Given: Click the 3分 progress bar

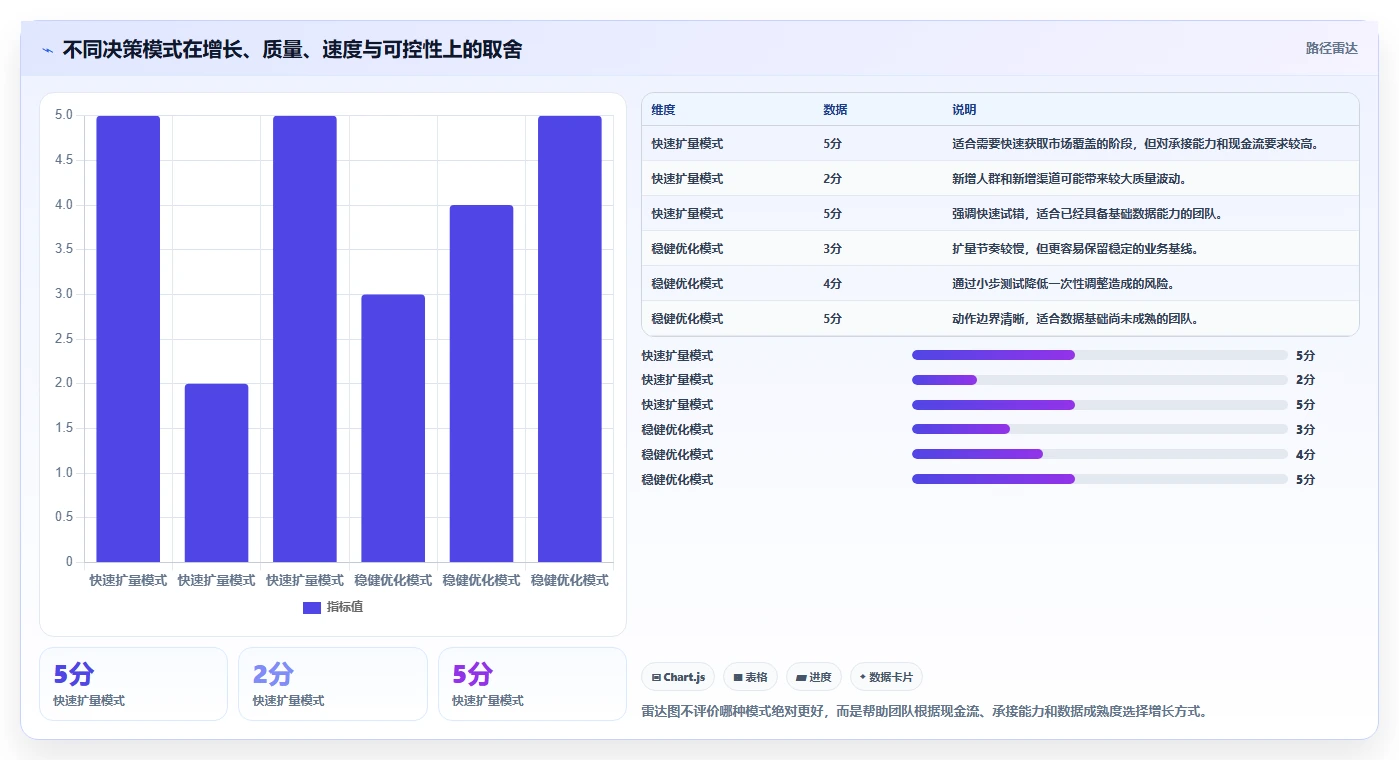Looking at the screenshot, I should 1099,430.
